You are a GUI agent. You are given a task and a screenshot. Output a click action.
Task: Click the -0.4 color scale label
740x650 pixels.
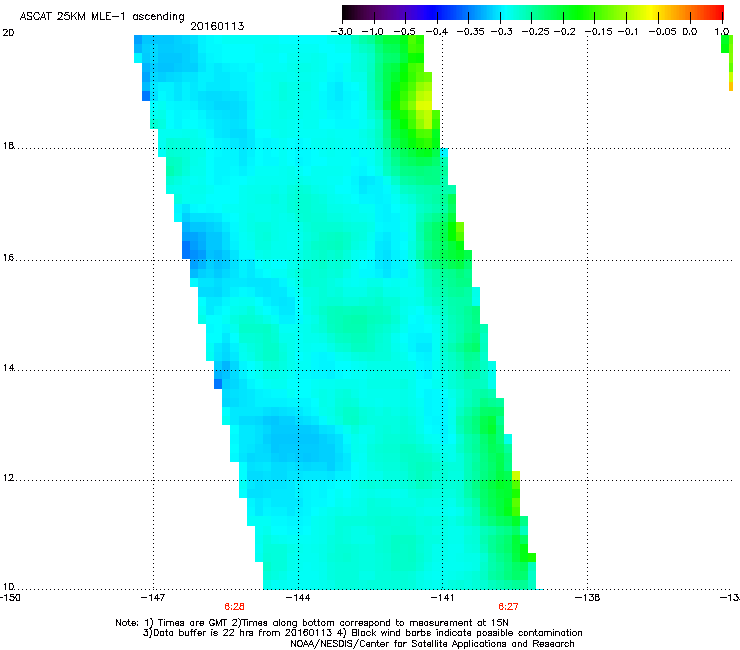pos(437,32)
